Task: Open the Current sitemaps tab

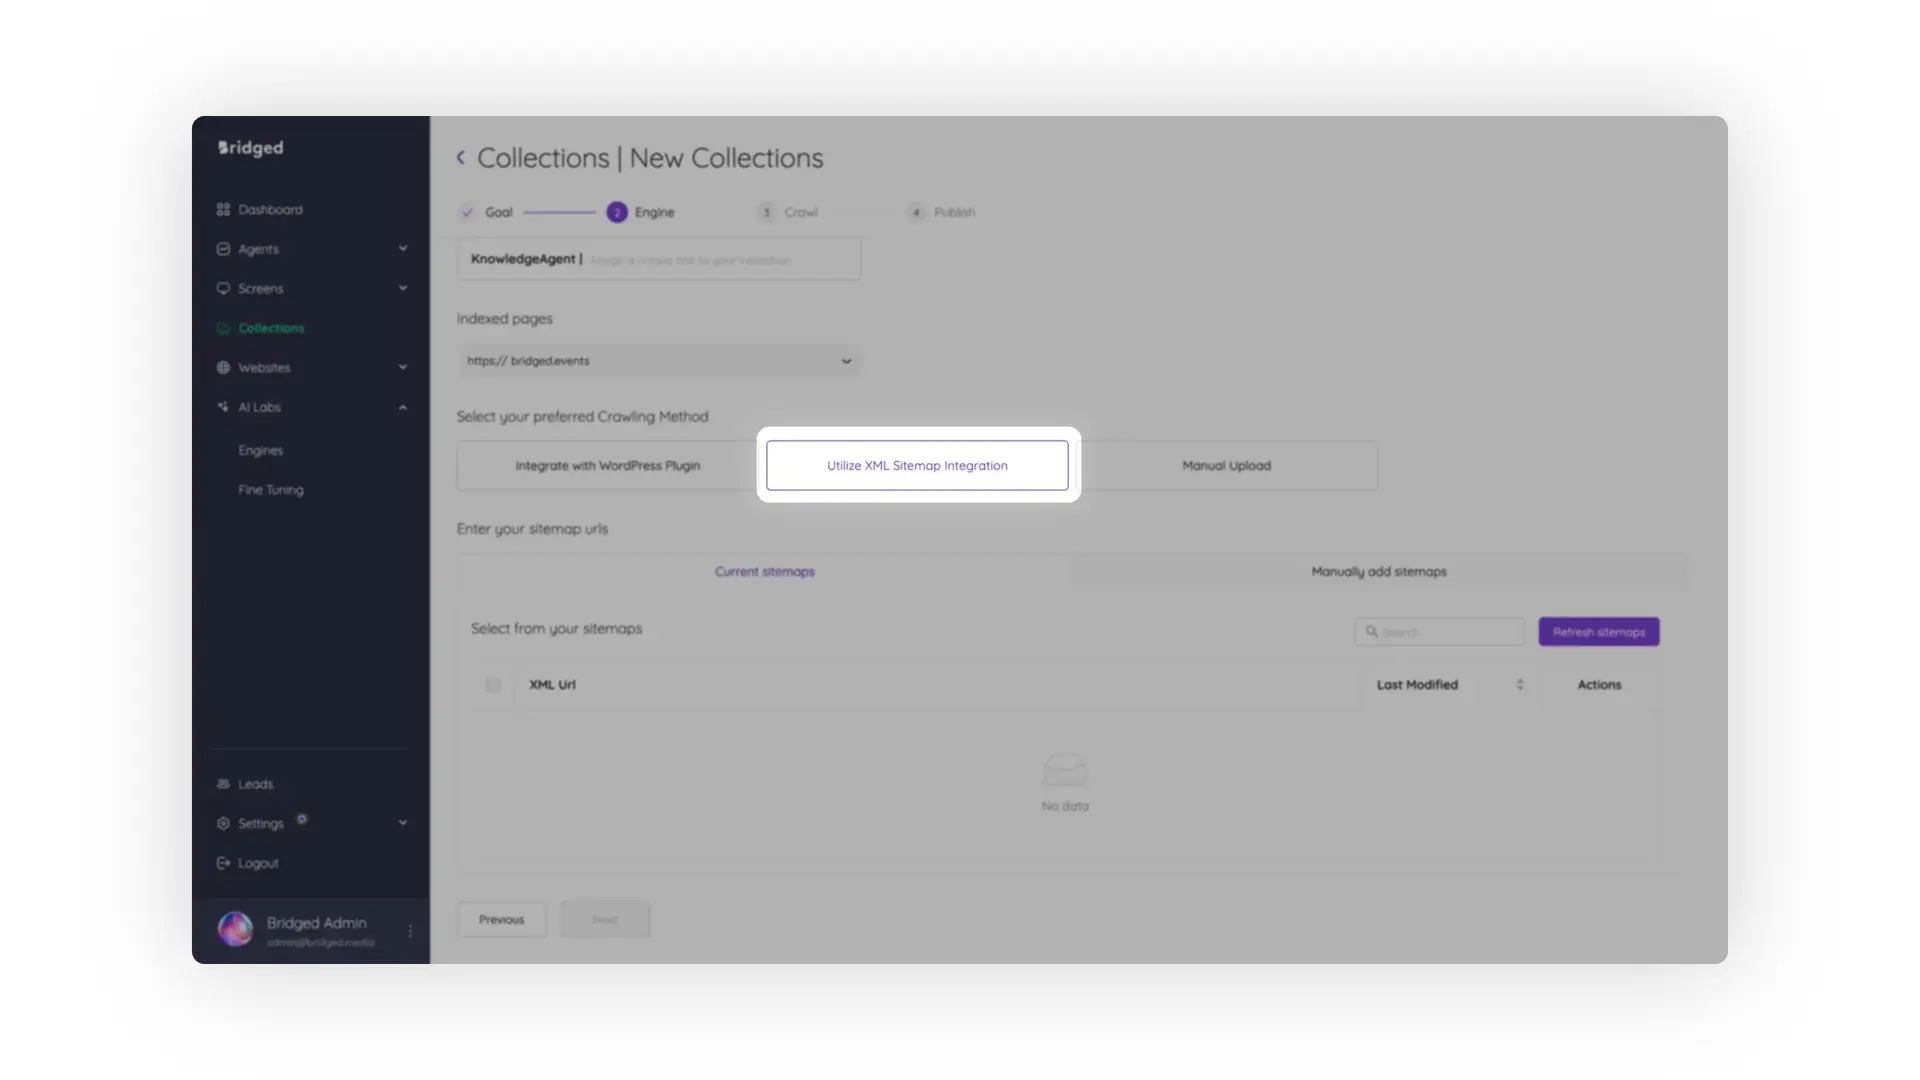Action: 764,571
